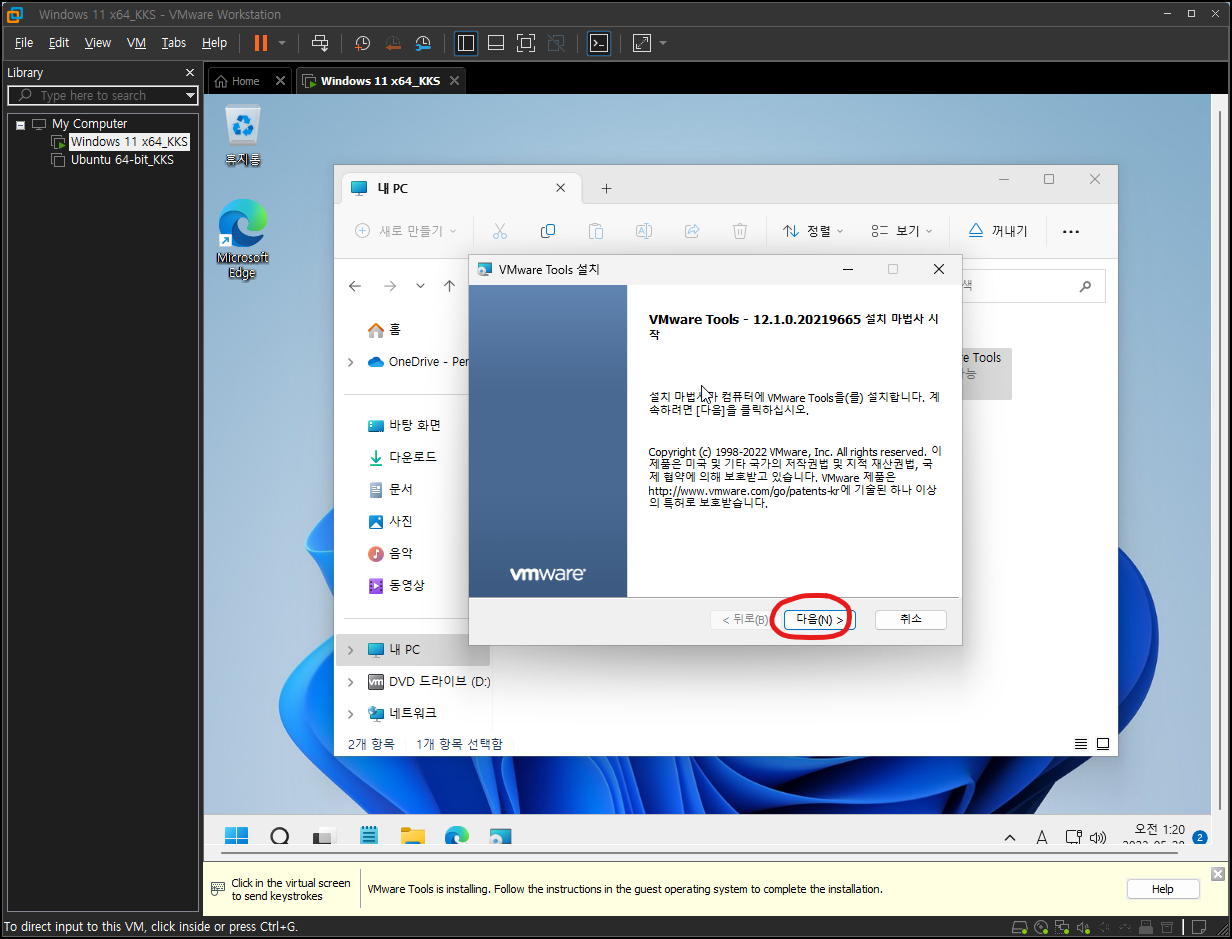Open the Explorer more options ellipsis
Screen dimensions: 1232x939
1071,231
